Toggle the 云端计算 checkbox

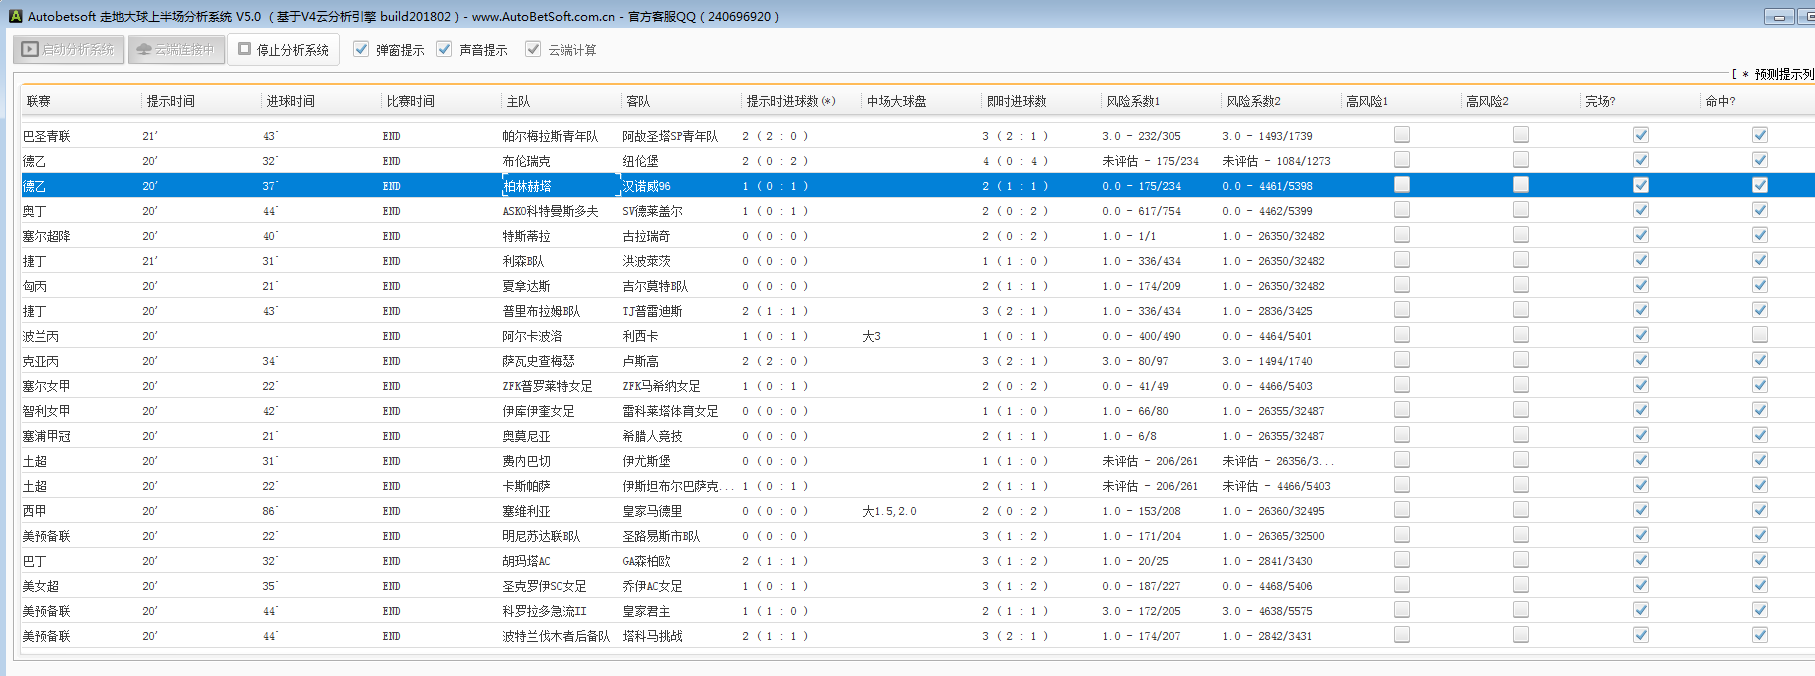pyautogui.click(x=533, y=49)
